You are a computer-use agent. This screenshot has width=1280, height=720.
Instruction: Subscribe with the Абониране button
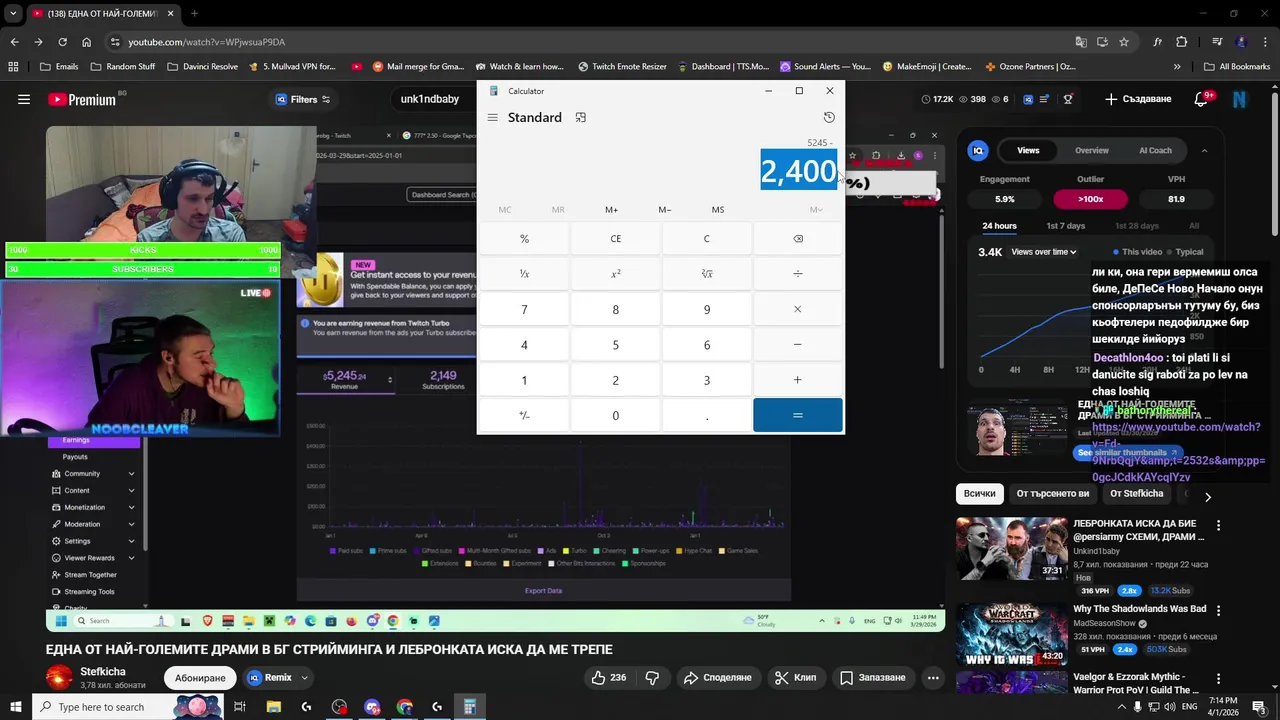[200, 677]
